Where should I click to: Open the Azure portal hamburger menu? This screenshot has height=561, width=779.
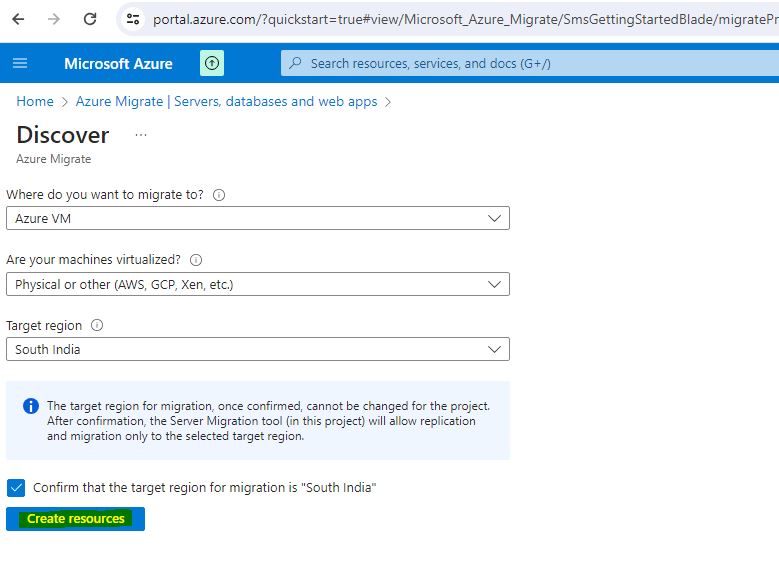(20, 63)
